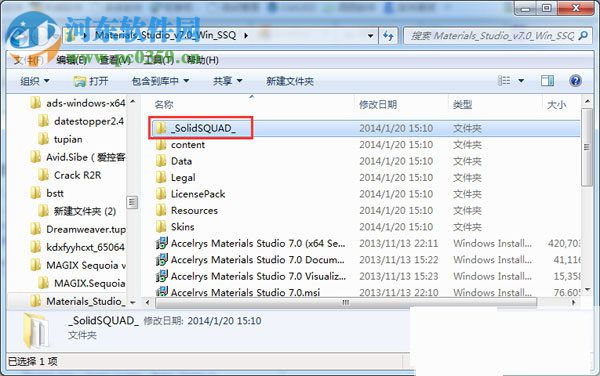
Task: Click the large folder thumbnail in details pane
Action: click(36, 330)
